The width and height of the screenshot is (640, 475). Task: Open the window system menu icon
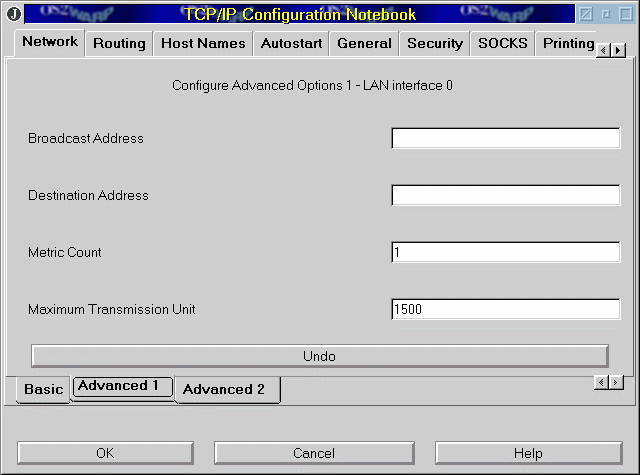(14, 14)
